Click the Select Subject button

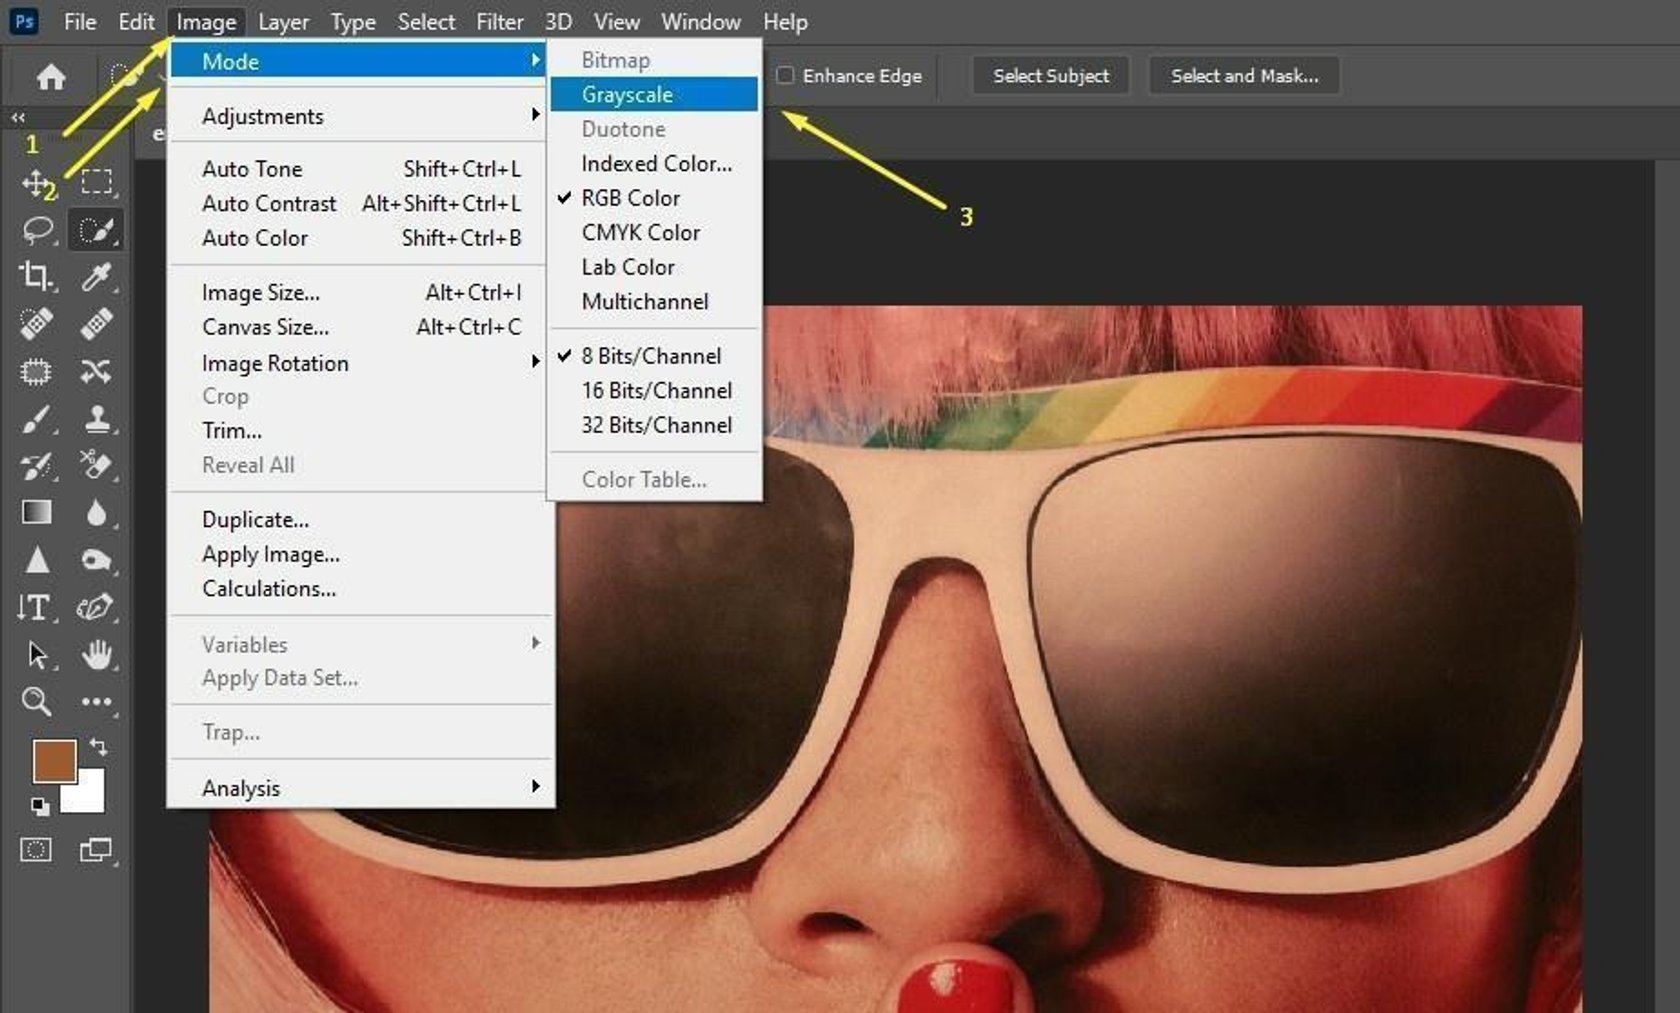(x=1050, y=75)
